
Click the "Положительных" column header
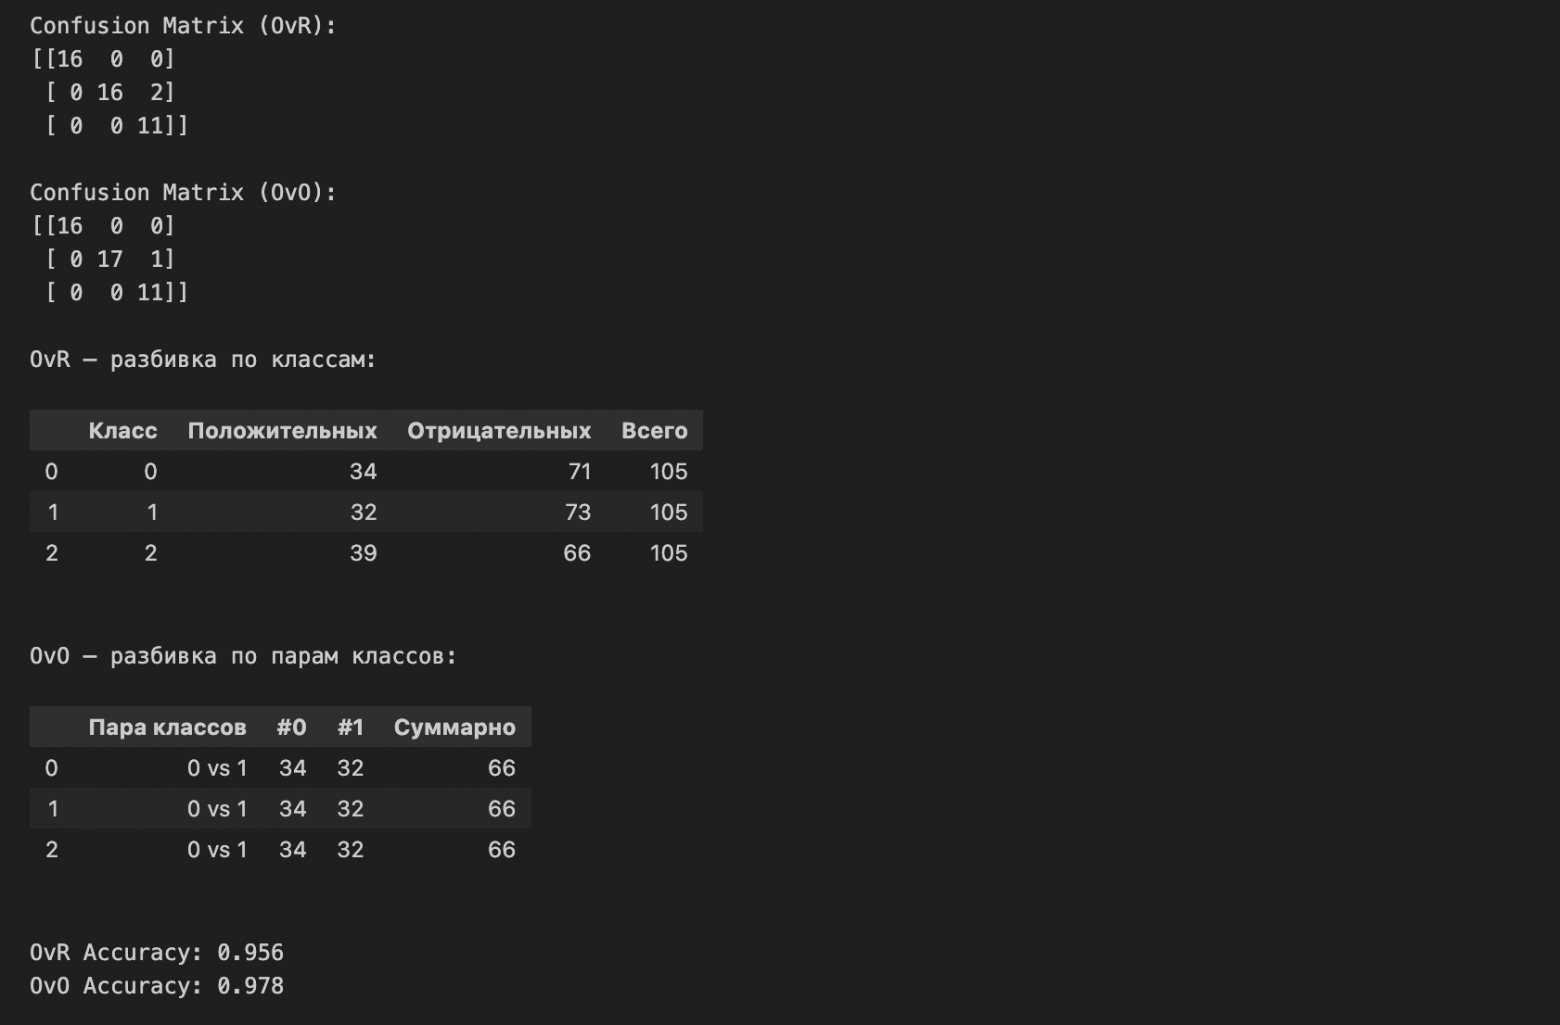tap(282, 431)
